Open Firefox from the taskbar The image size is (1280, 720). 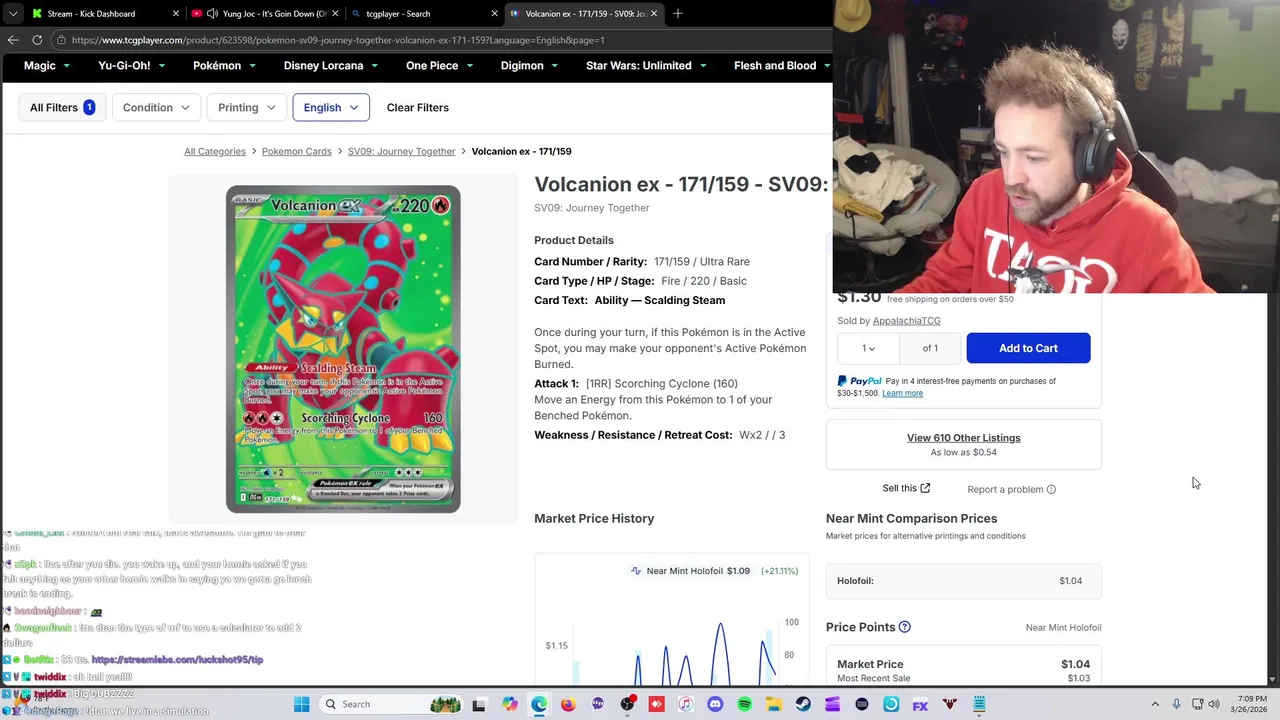[x=568, y=704]
